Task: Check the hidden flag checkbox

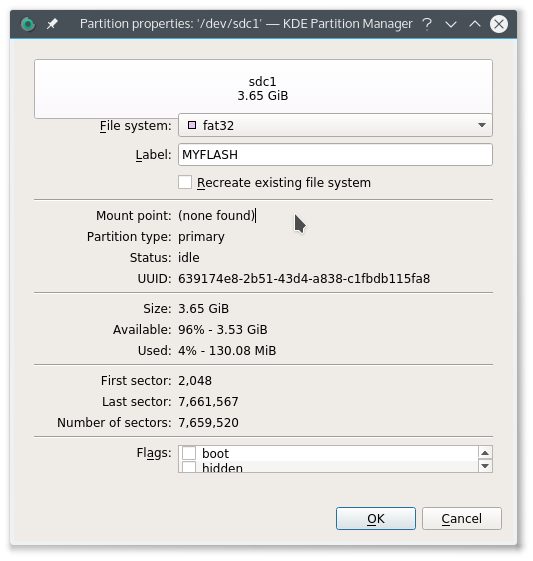Action: (x=189, y=467)
